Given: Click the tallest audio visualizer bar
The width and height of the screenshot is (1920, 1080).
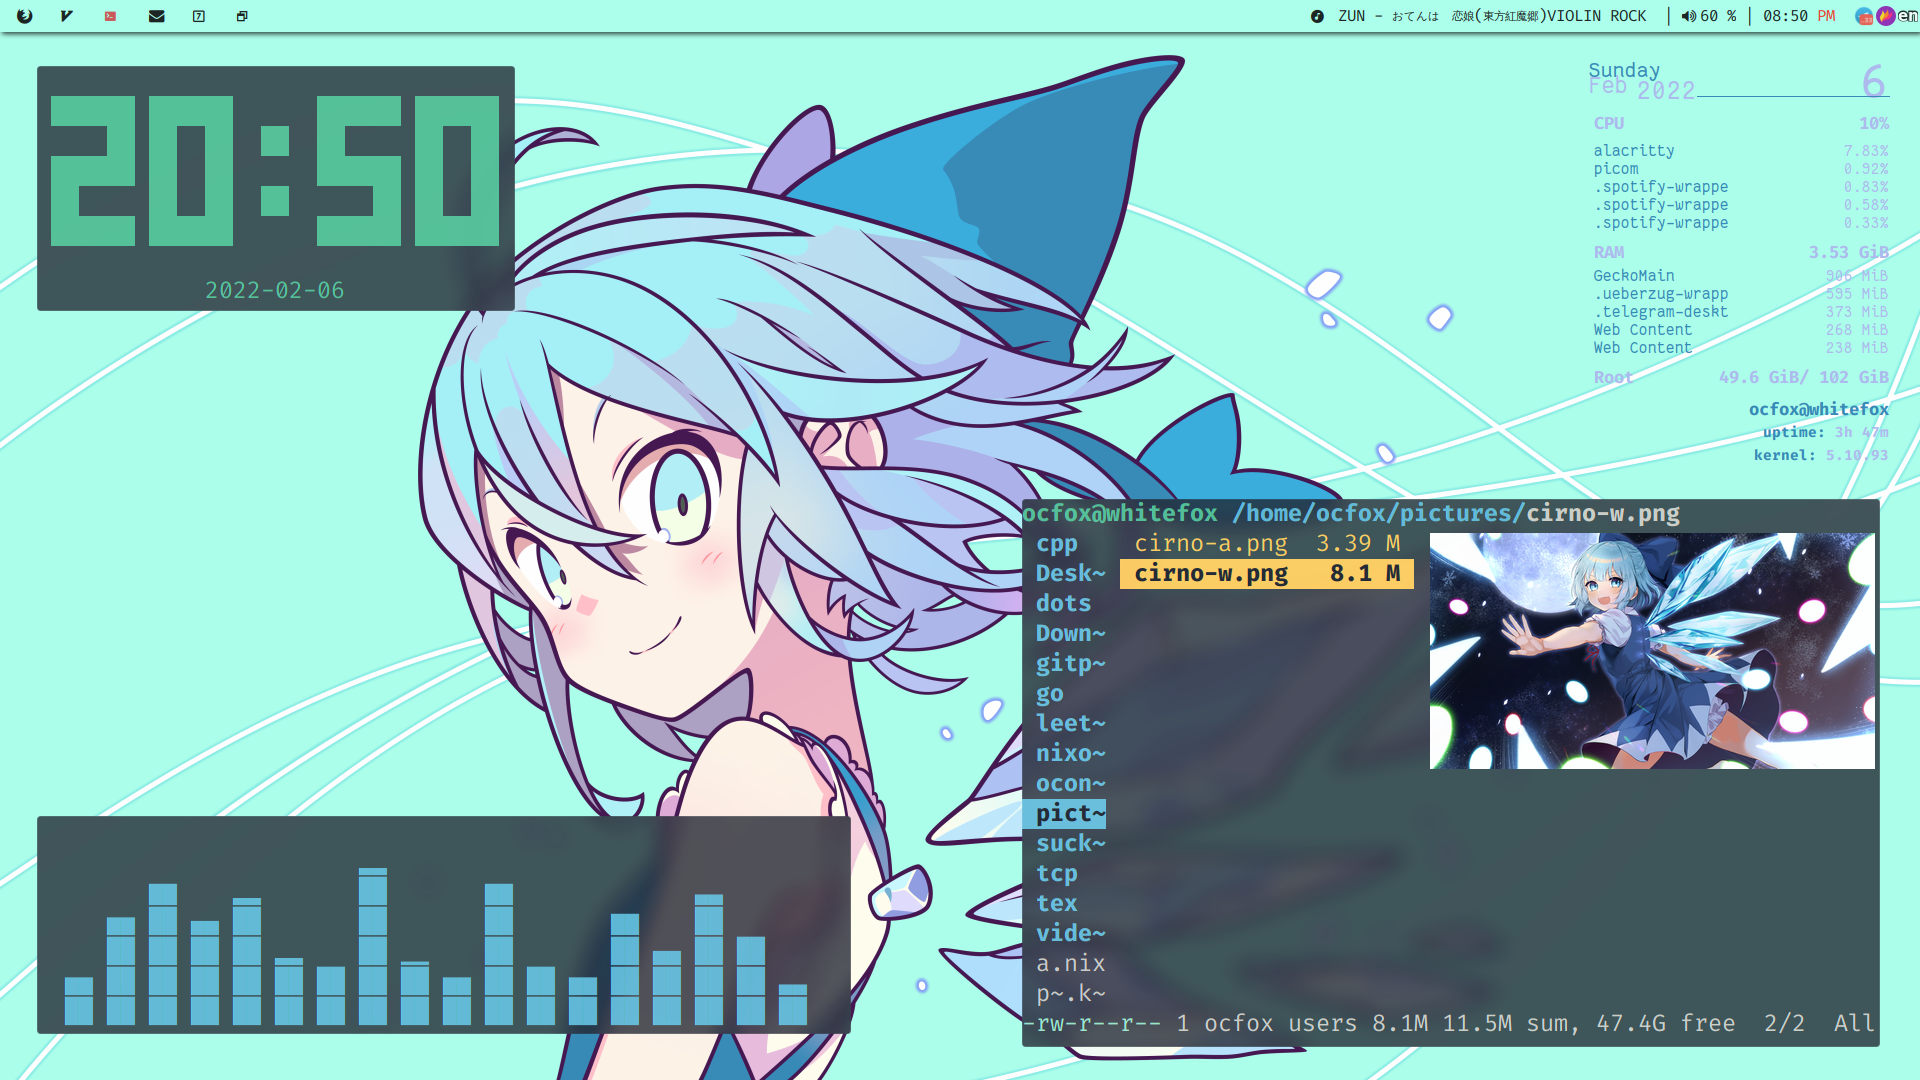Looking at the screenshot, I should tap(373, 946).
